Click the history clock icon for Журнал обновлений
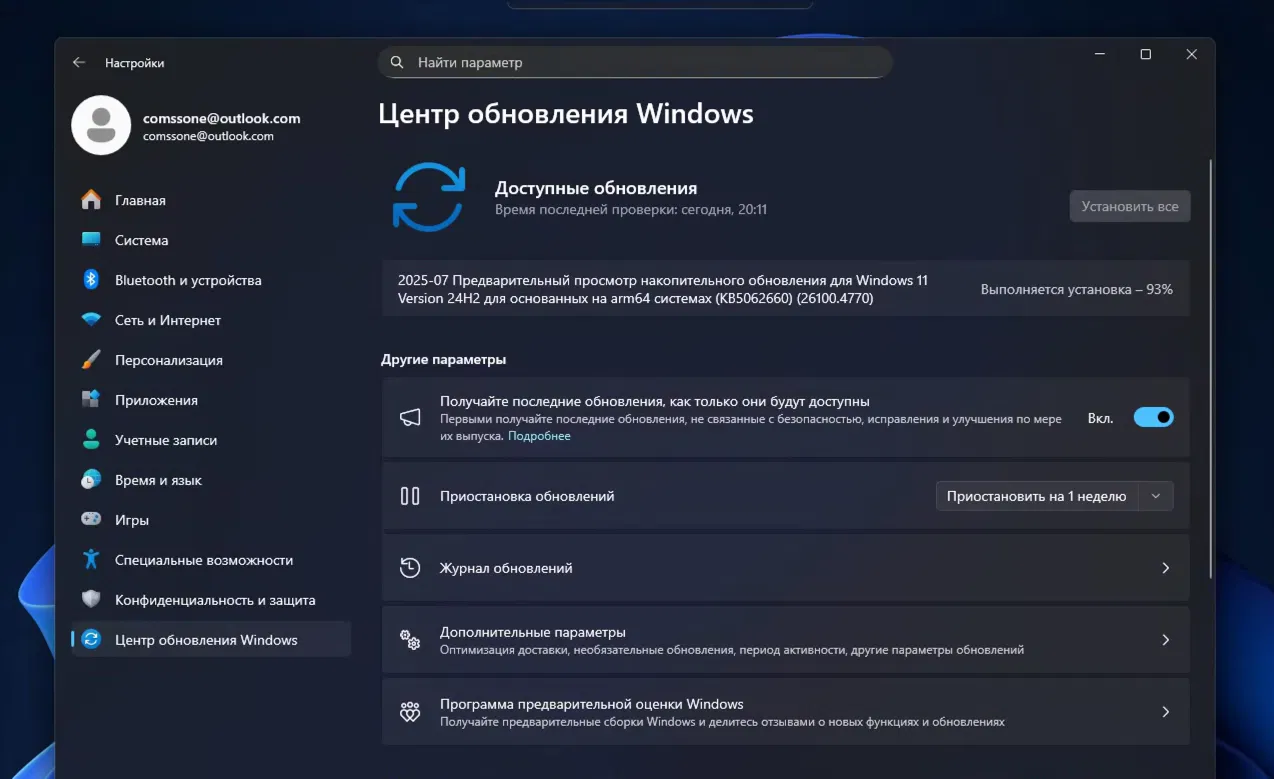This screenshot has width=1274, height=779. (x=410, y=568)
